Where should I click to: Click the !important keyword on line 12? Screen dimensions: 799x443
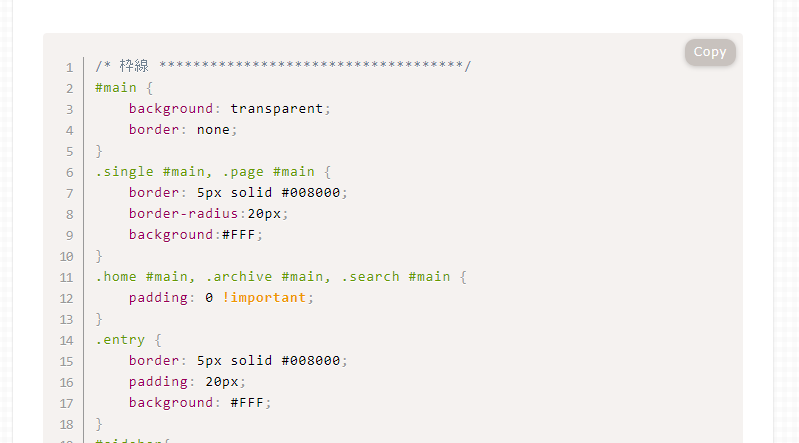[x=264, y=298]
